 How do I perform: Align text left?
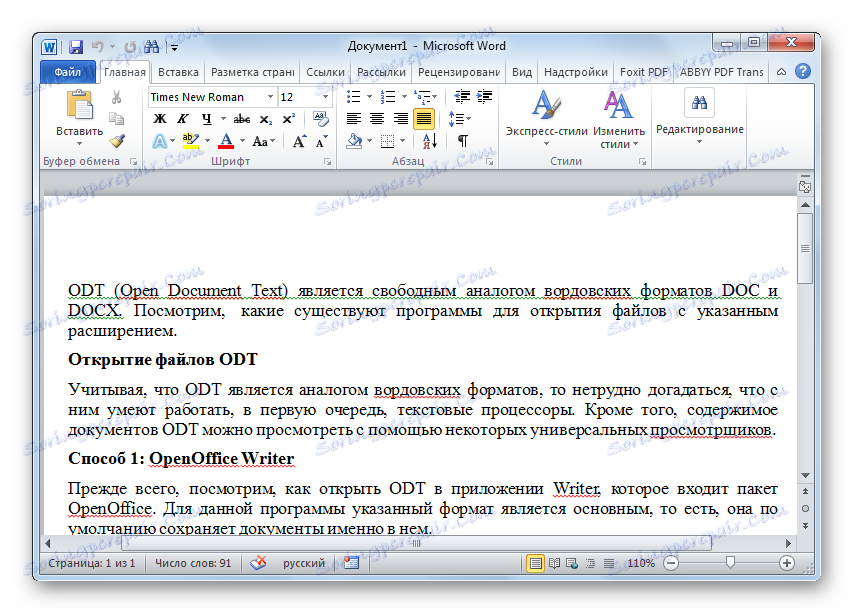pos(354,119)
